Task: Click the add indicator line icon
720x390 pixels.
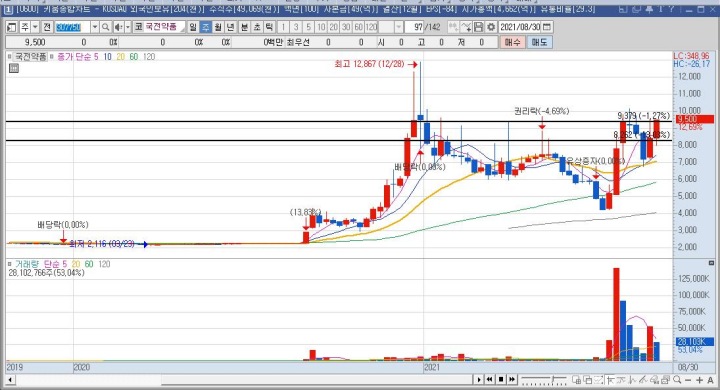Action: 466,27
